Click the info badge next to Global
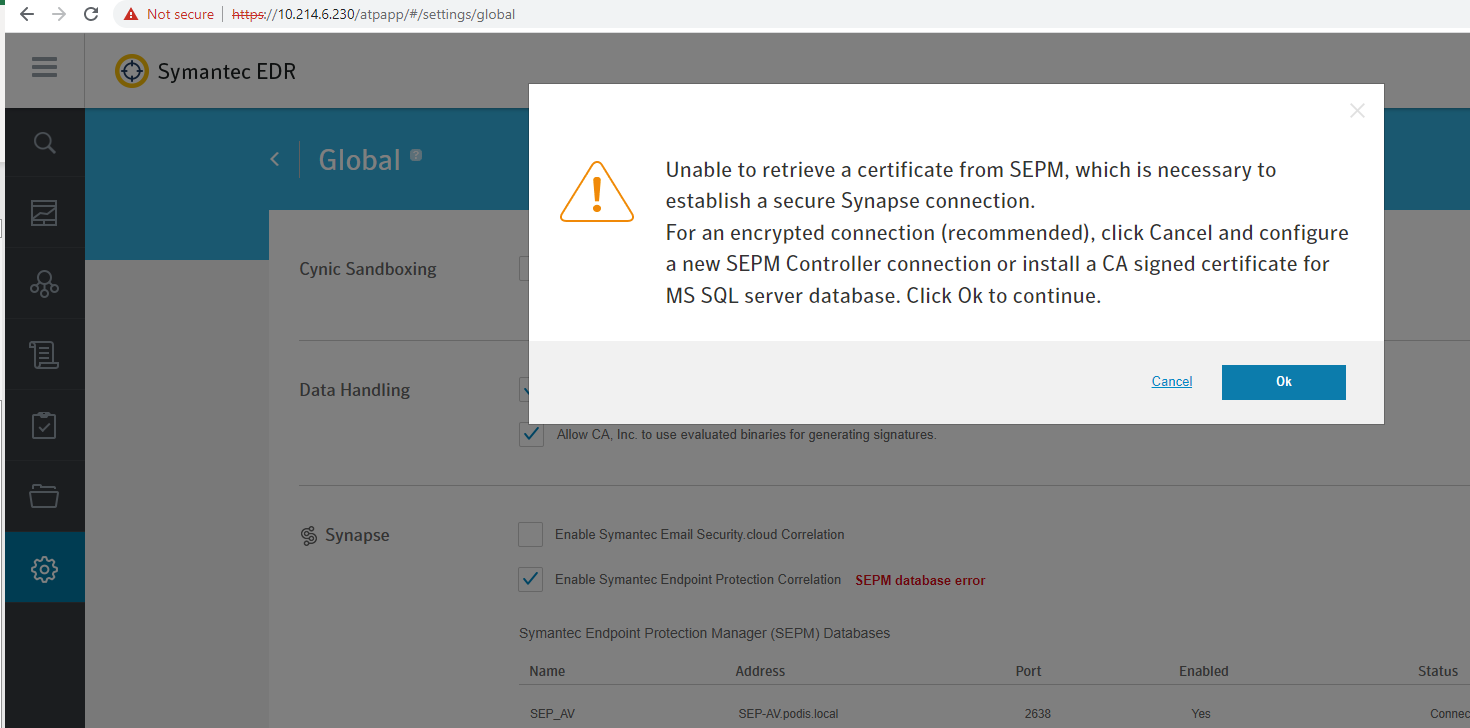This screenshot has width=1470, height=728. (x=416, y=155)
